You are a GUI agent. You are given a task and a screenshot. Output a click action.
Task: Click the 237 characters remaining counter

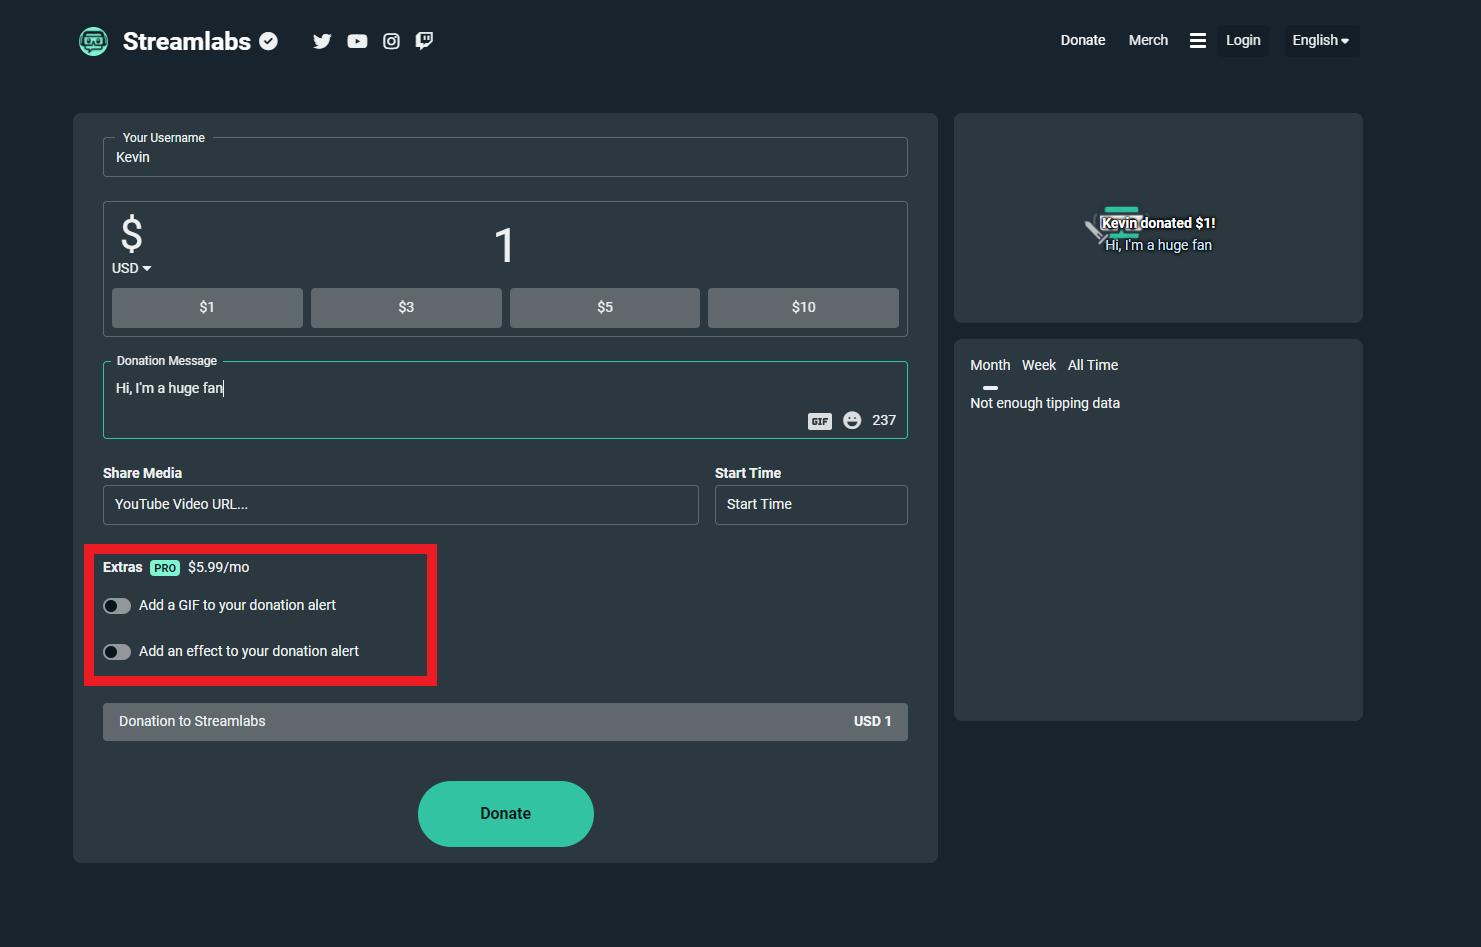[884, 420]
